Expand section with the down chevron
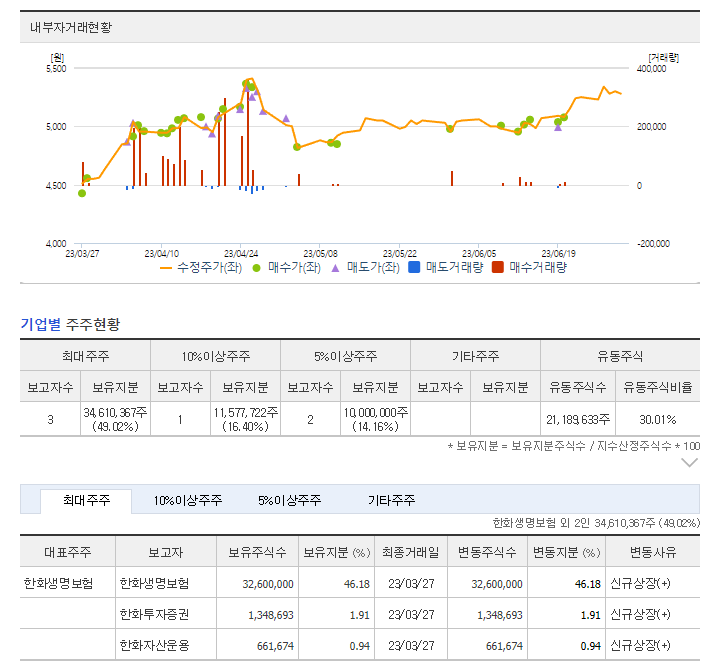Viewport: 715px width, 670px height. coord(689,463)
